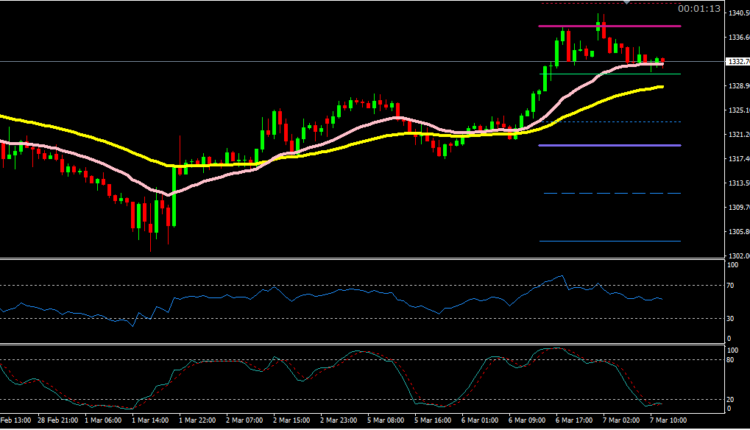The width and height of the screenshot is (750, 430).
Task: Click the 1302.0 price axis label
Action: pyautogui.click(x=735, y=256)
